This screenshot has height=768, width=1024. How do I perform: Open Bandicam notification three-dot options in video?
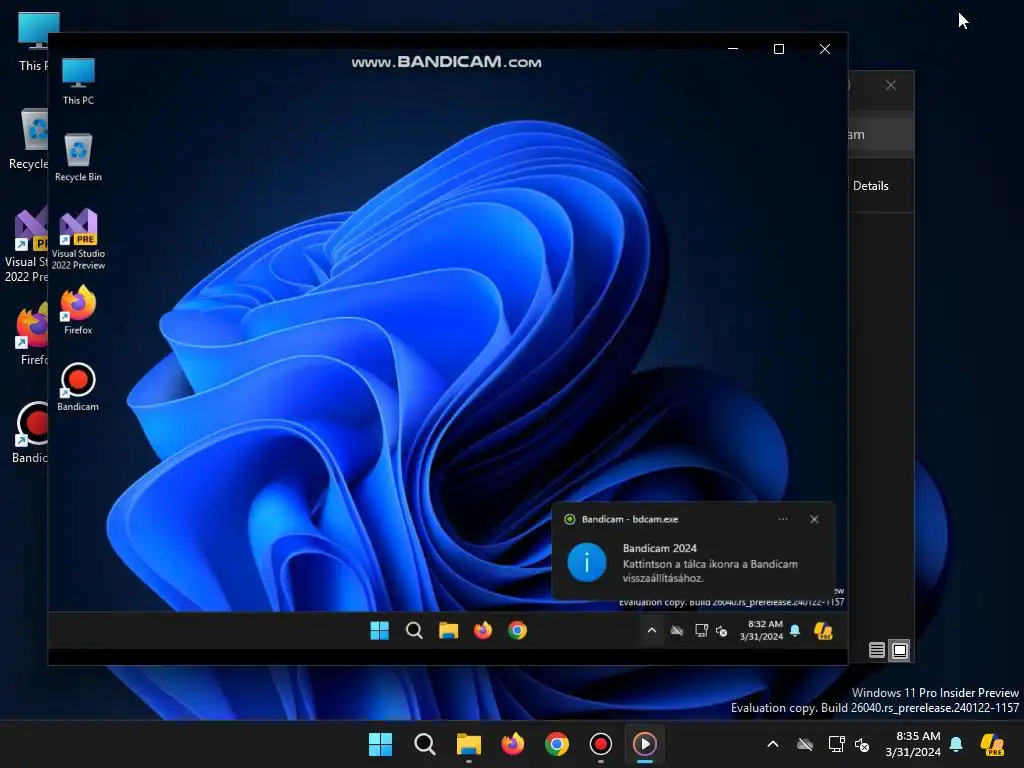[783, 519]
